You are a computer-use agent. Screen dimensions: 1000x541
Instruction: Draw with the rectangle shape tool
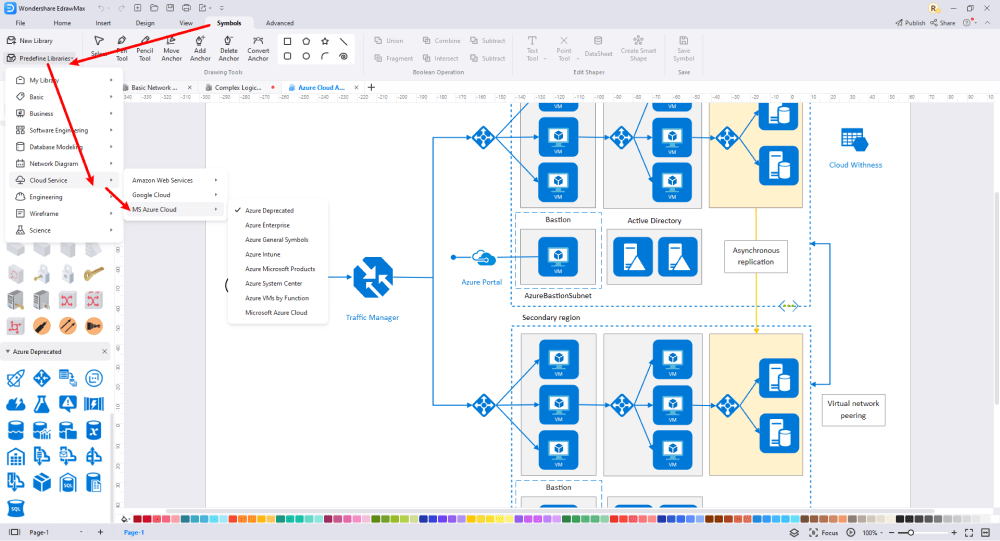pos(287,41)
